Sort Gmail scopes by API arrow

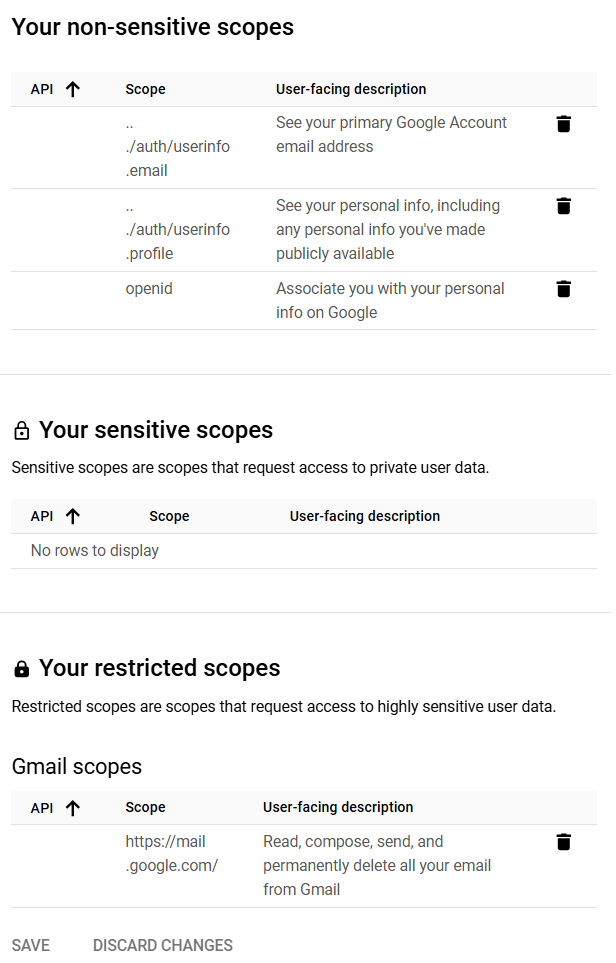point(72,807)
